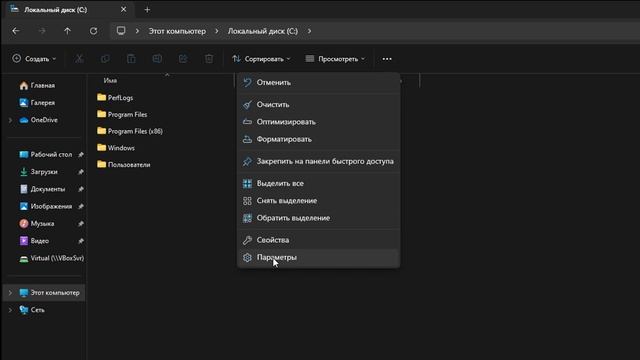Go back with the back arrow
640x360 pixels.
pos(16,31)
